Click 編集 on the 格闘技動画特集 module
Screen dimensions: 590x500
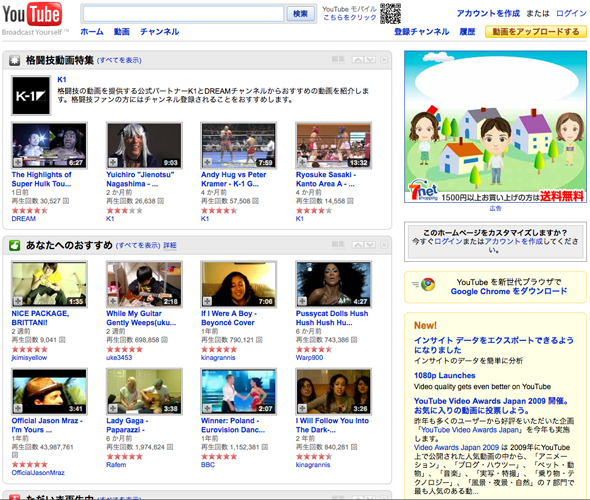tap(338, 59)
